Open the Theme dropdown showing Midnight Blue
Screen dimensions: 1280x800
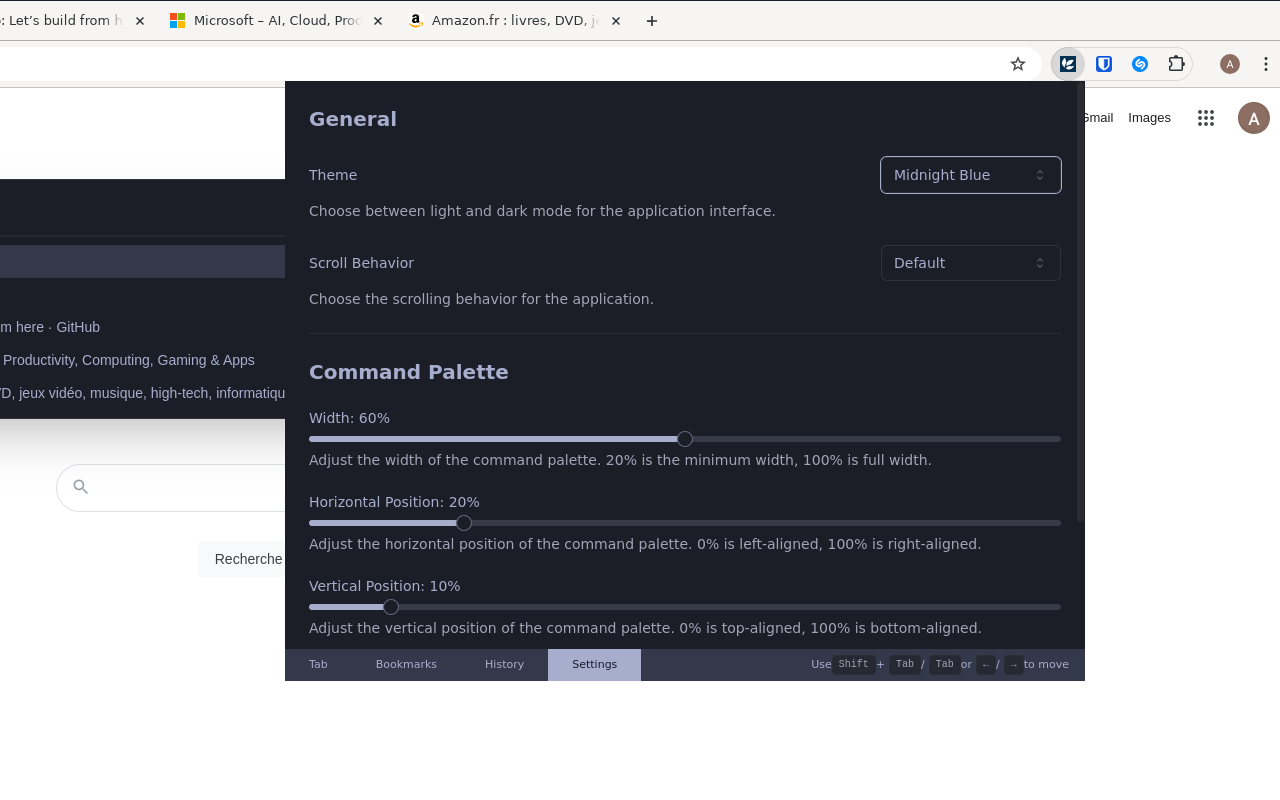970,175
